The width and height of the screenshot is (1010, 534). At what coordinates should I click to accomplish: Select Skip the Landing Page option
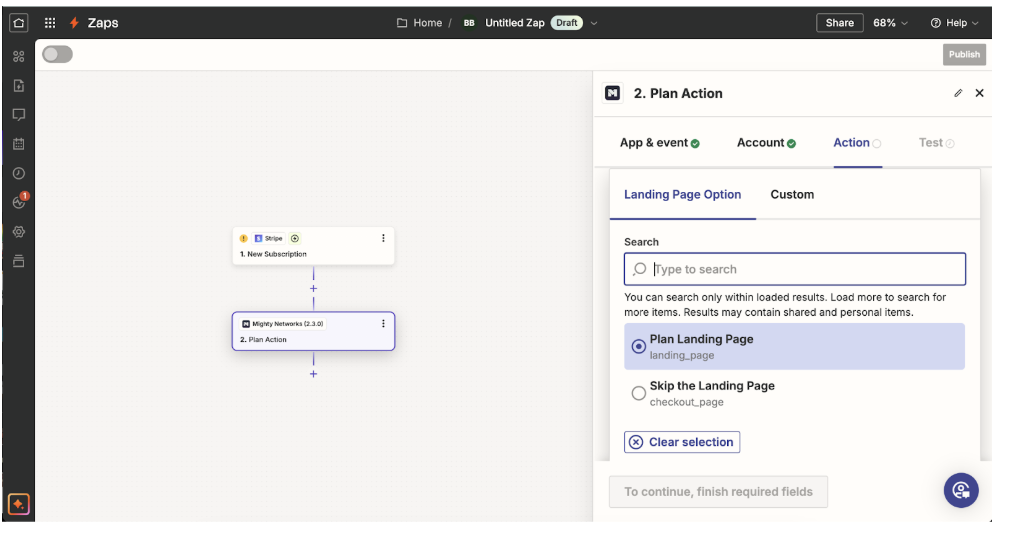639,393
